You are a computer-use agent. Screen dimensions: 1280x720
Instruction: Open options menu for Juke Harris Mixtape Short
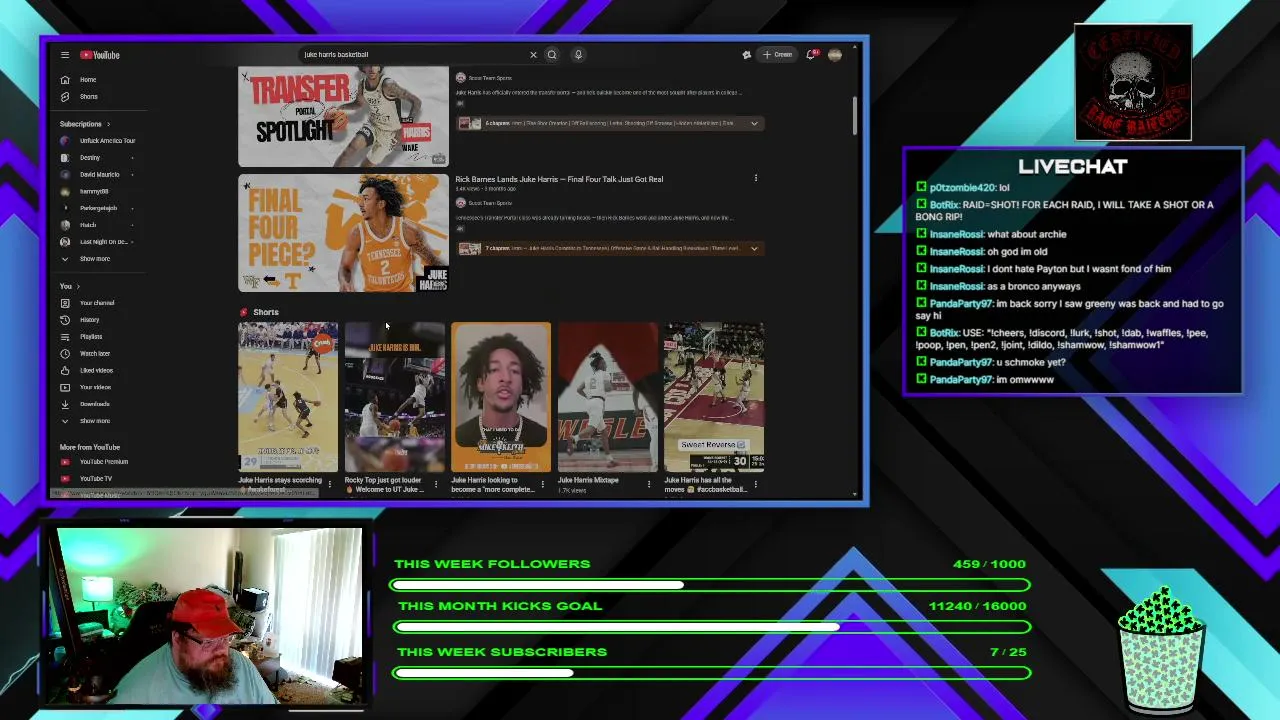pyautogui.click(x=649, y=484)
